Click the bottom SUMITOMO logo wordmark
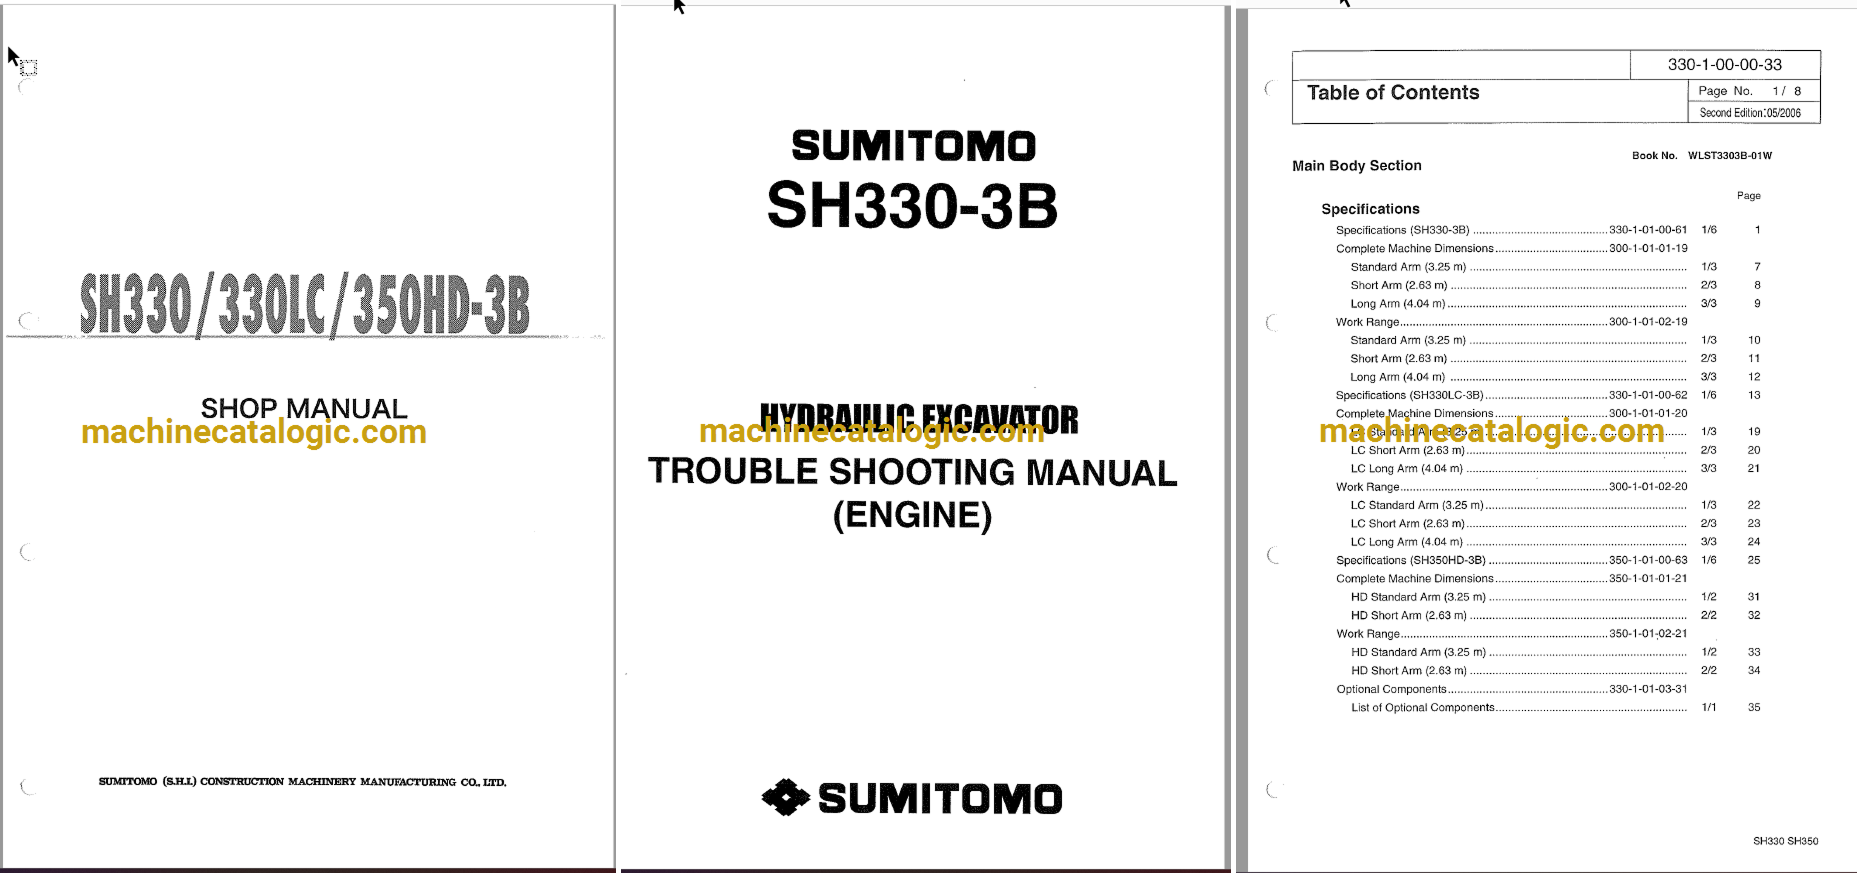This screenshot has width=1857, height=873. (x=940, y=798)
